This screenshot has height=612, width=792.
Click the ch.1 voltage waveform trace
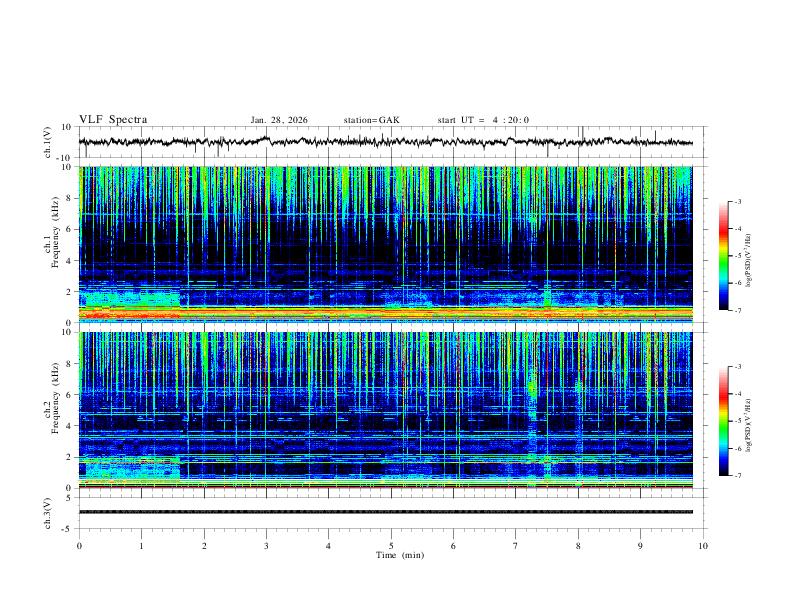386,142
